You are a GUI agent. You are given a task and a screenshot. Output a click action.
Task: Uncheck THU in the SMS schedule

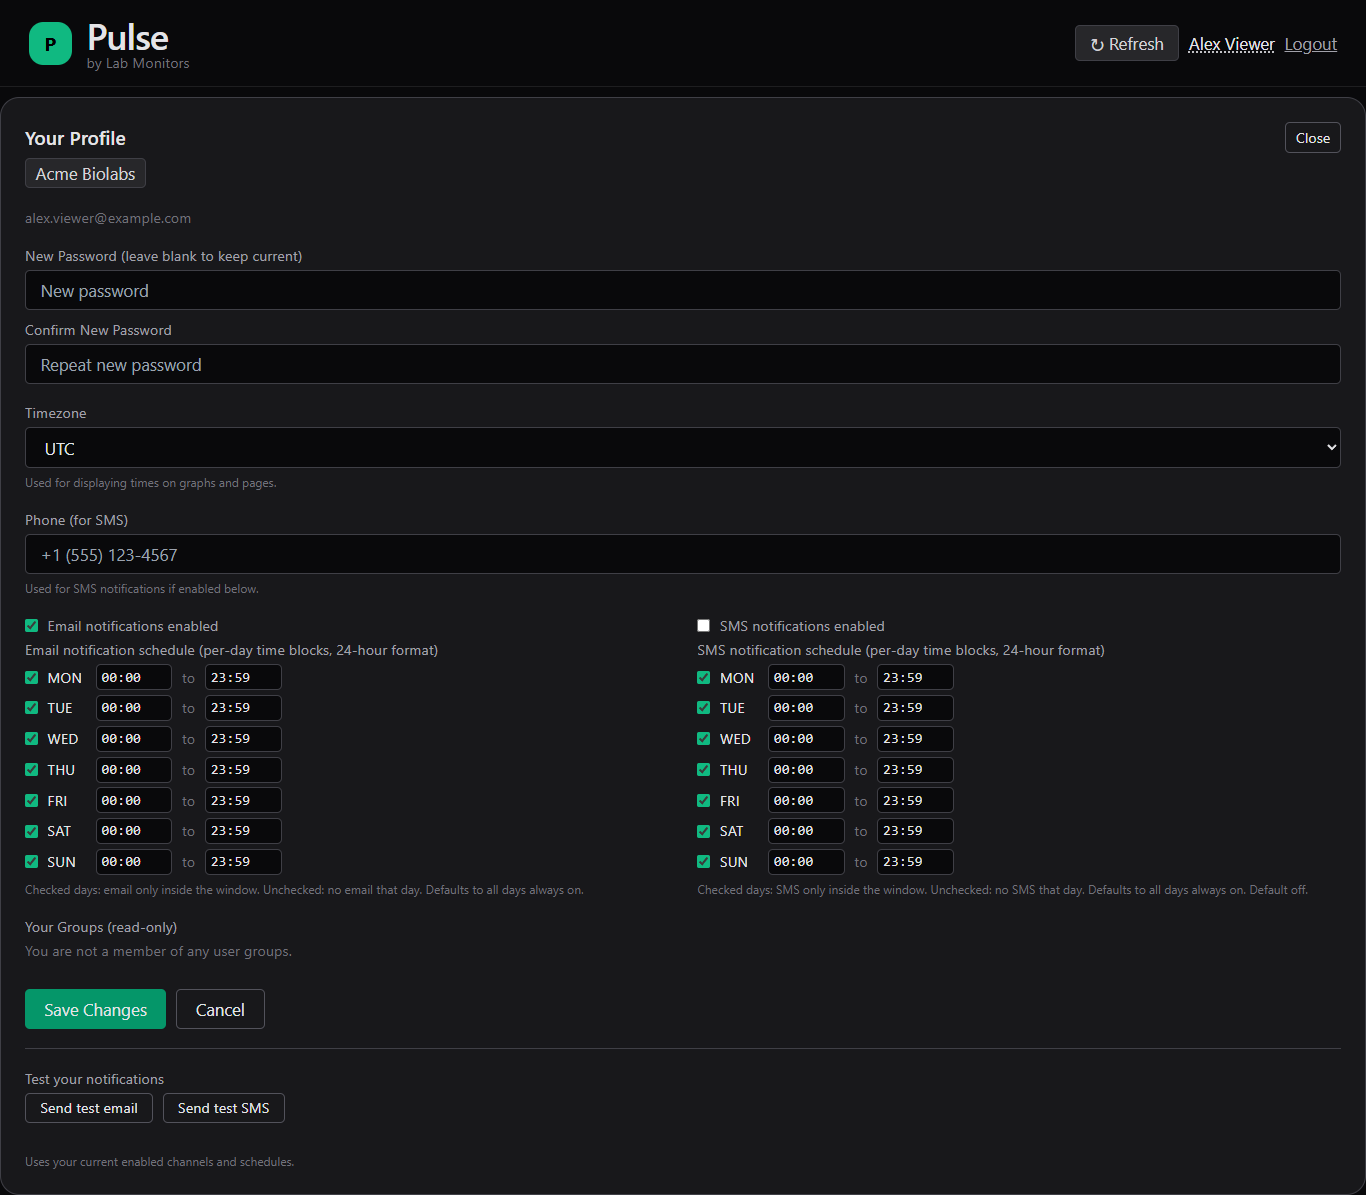click(x=704, y=770)
